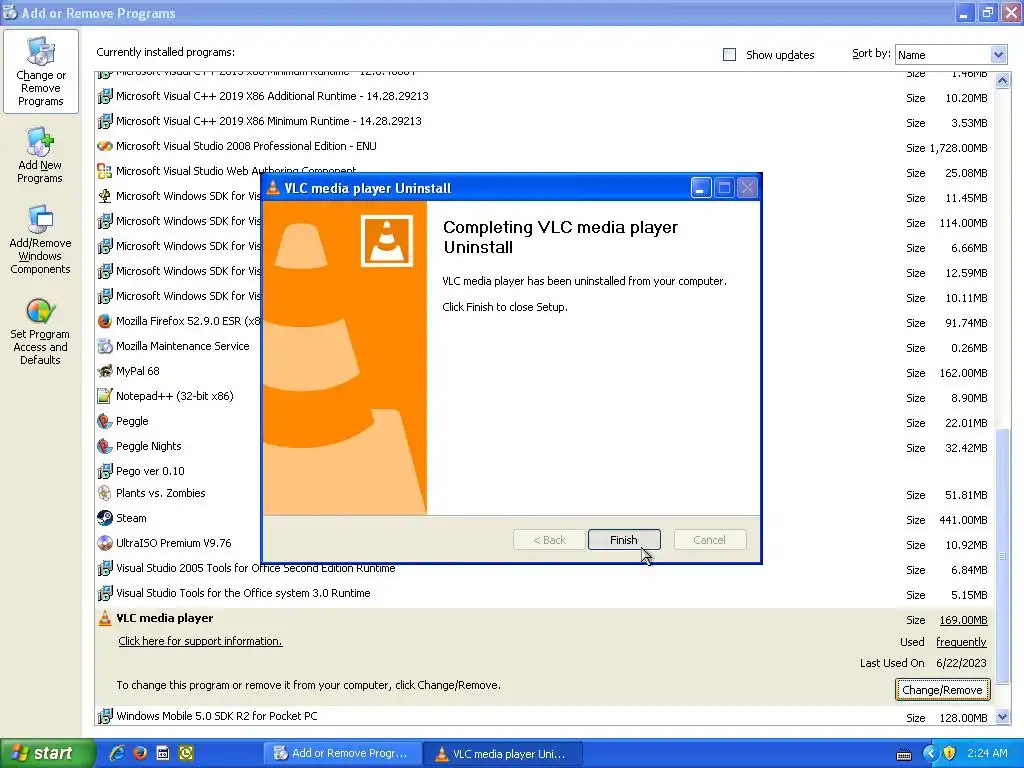
Task: Click the security shield tray icon
Action: 950,753
